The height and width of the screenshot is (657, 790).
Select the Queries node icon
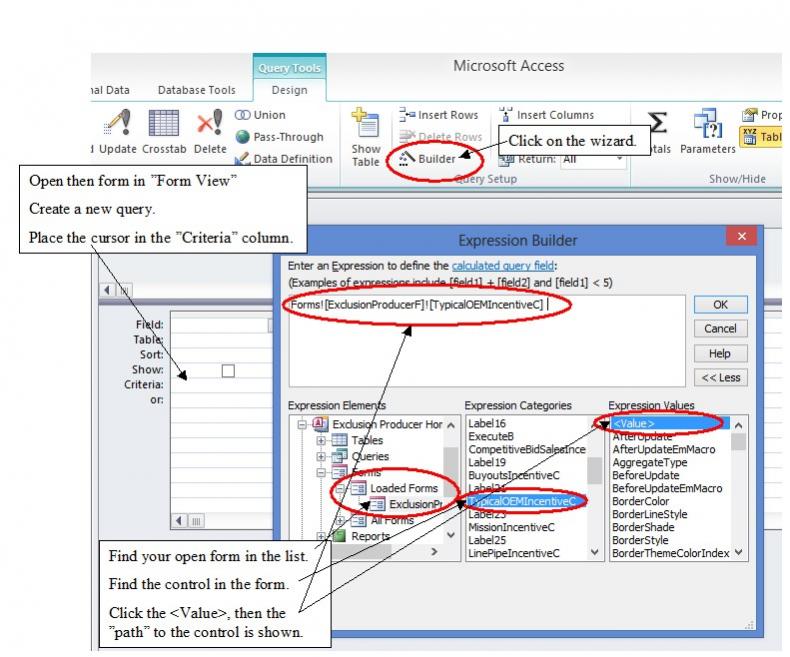point(339,456)
